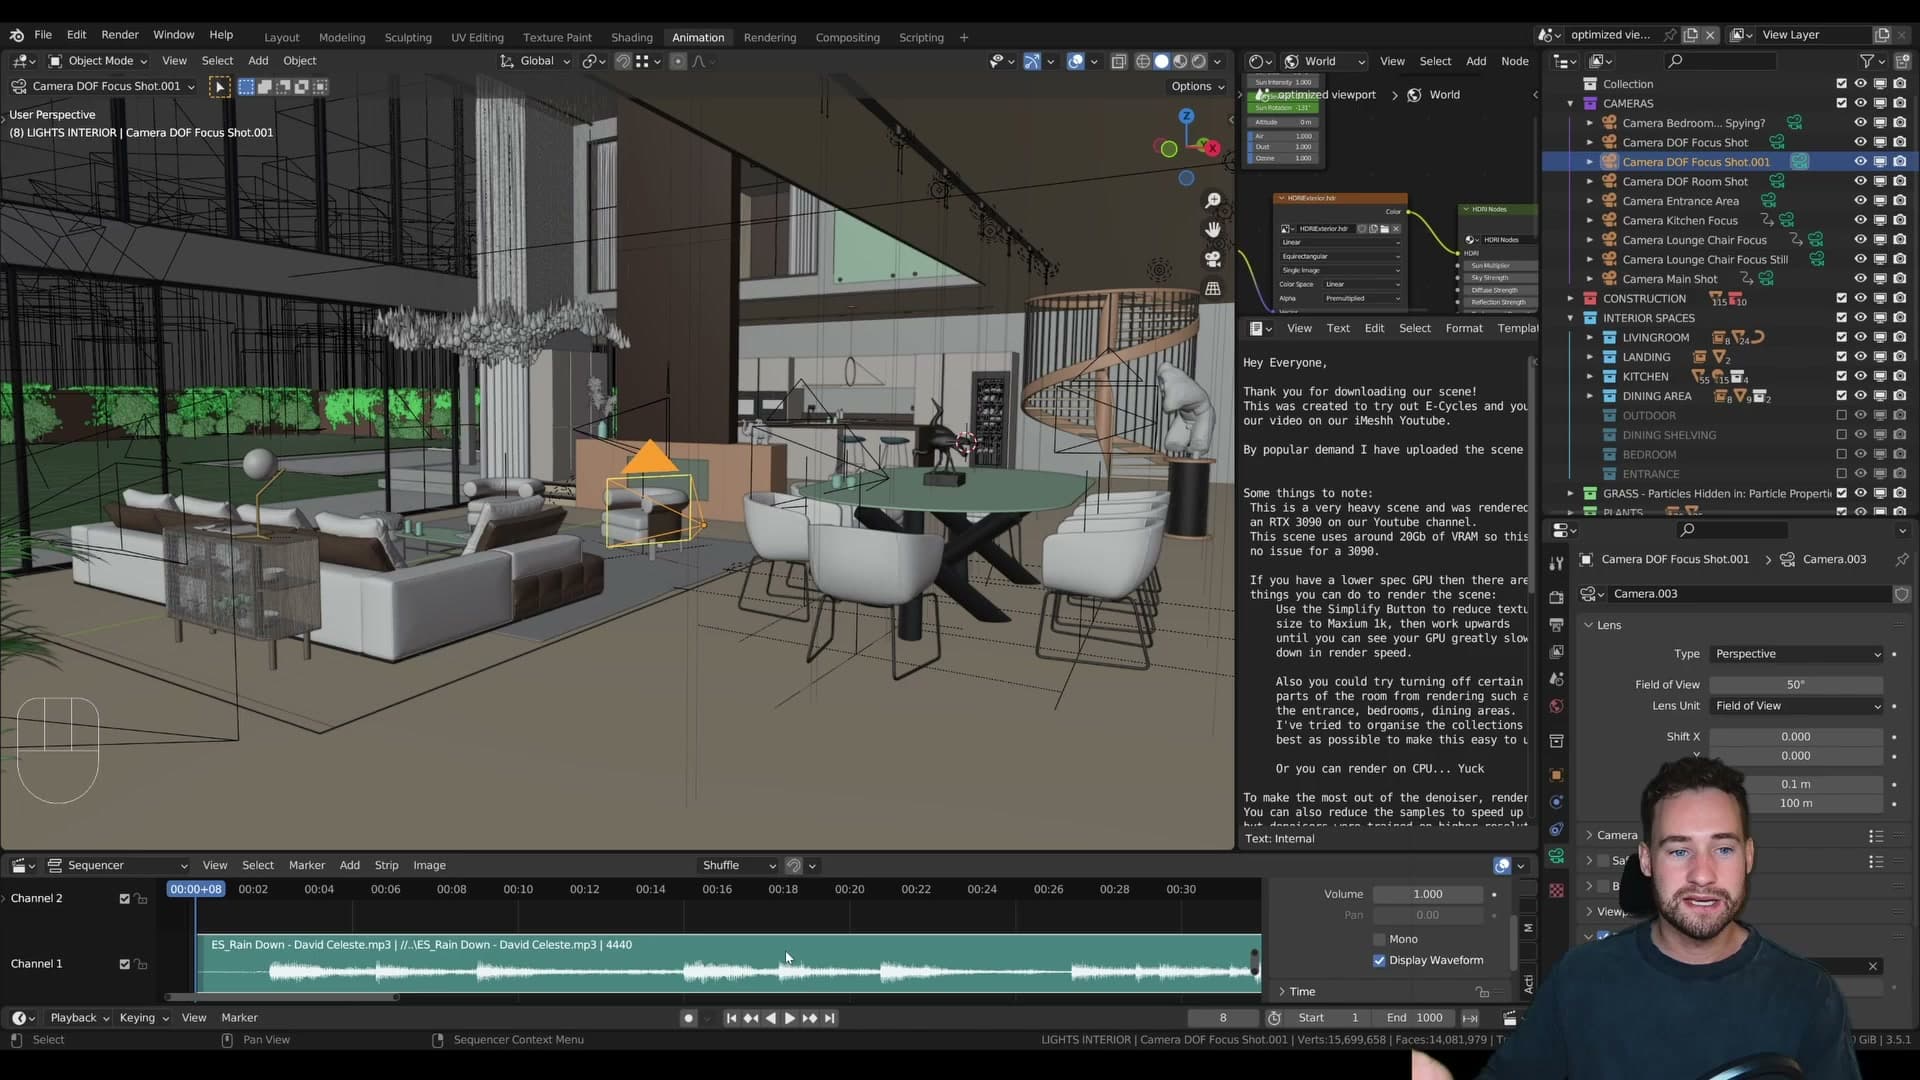The image size is (1920, 1080).
Task: Open the outliner filter funnel dropdown
Action: coord(1872,61)
